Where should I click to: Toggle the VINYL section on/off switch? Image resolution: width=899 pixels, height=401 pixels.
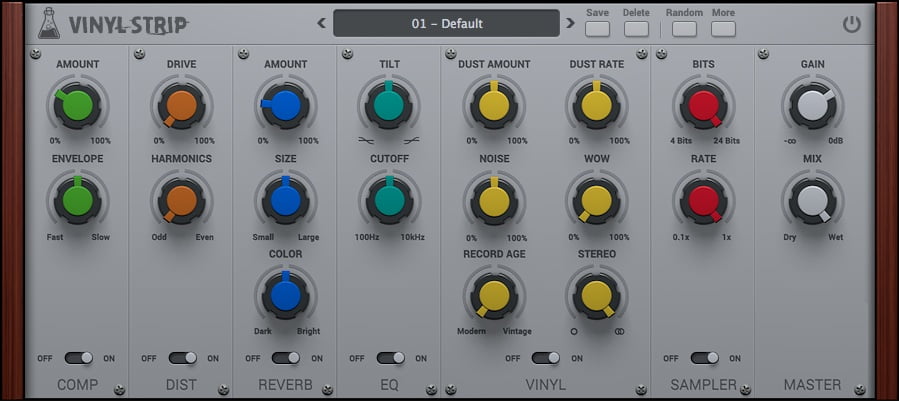click(545, 358)
